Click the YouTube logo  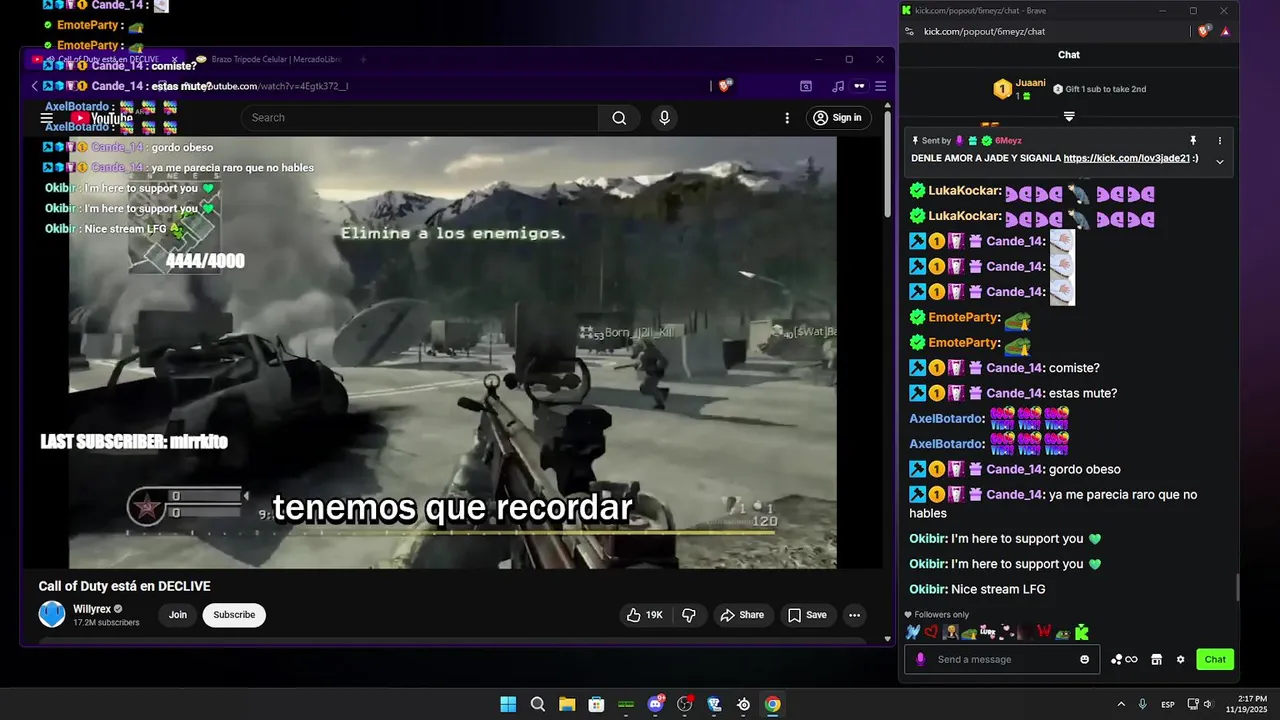click(101, 118)
